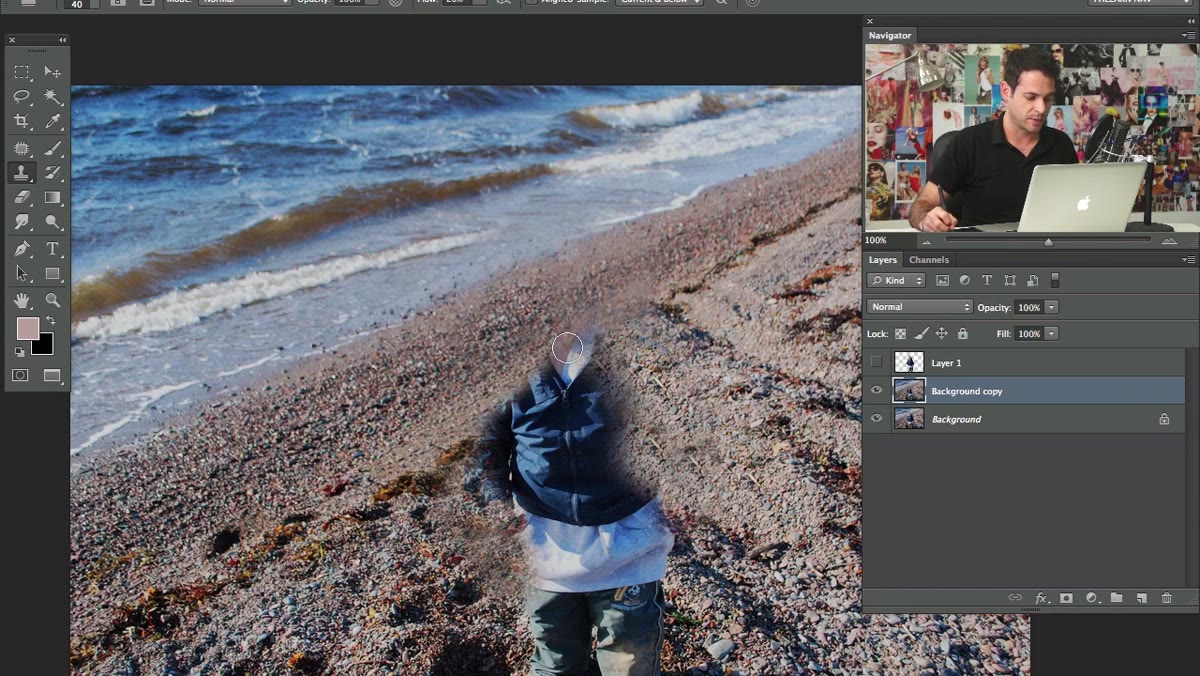Select the Crop tool
Image resolution: width=1200 pixels, height=676 pixels.
click(22, 121)
